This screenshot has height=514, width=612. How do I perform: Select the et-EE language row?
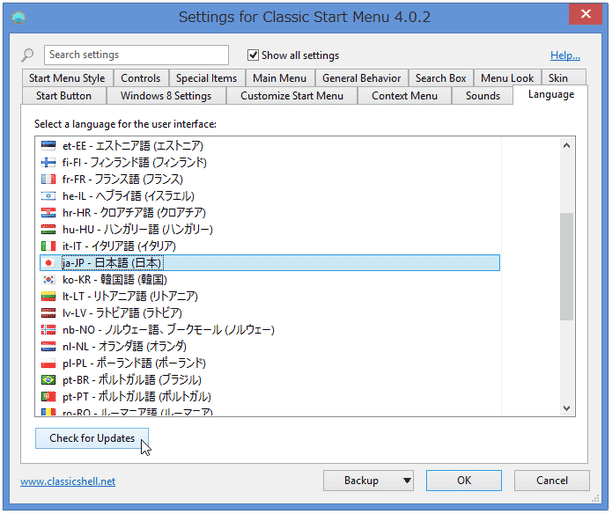pyautogui.click(x=270, y=146)
